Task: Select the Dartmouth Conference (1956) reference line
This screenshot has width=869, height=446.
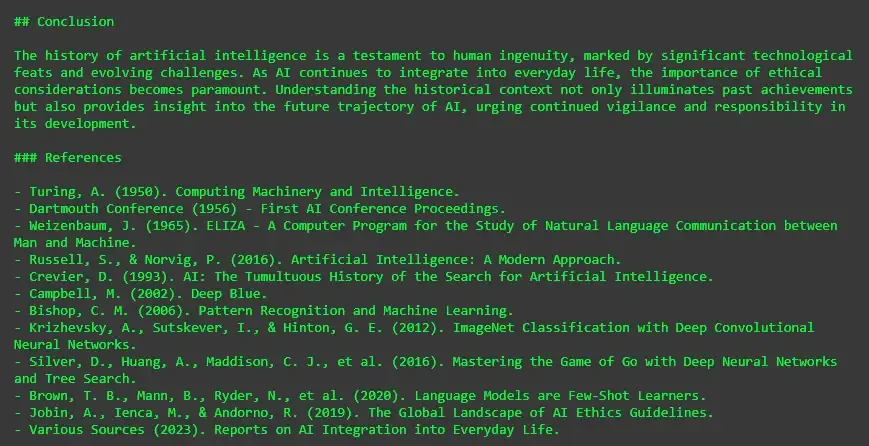Action: point(260,209)
